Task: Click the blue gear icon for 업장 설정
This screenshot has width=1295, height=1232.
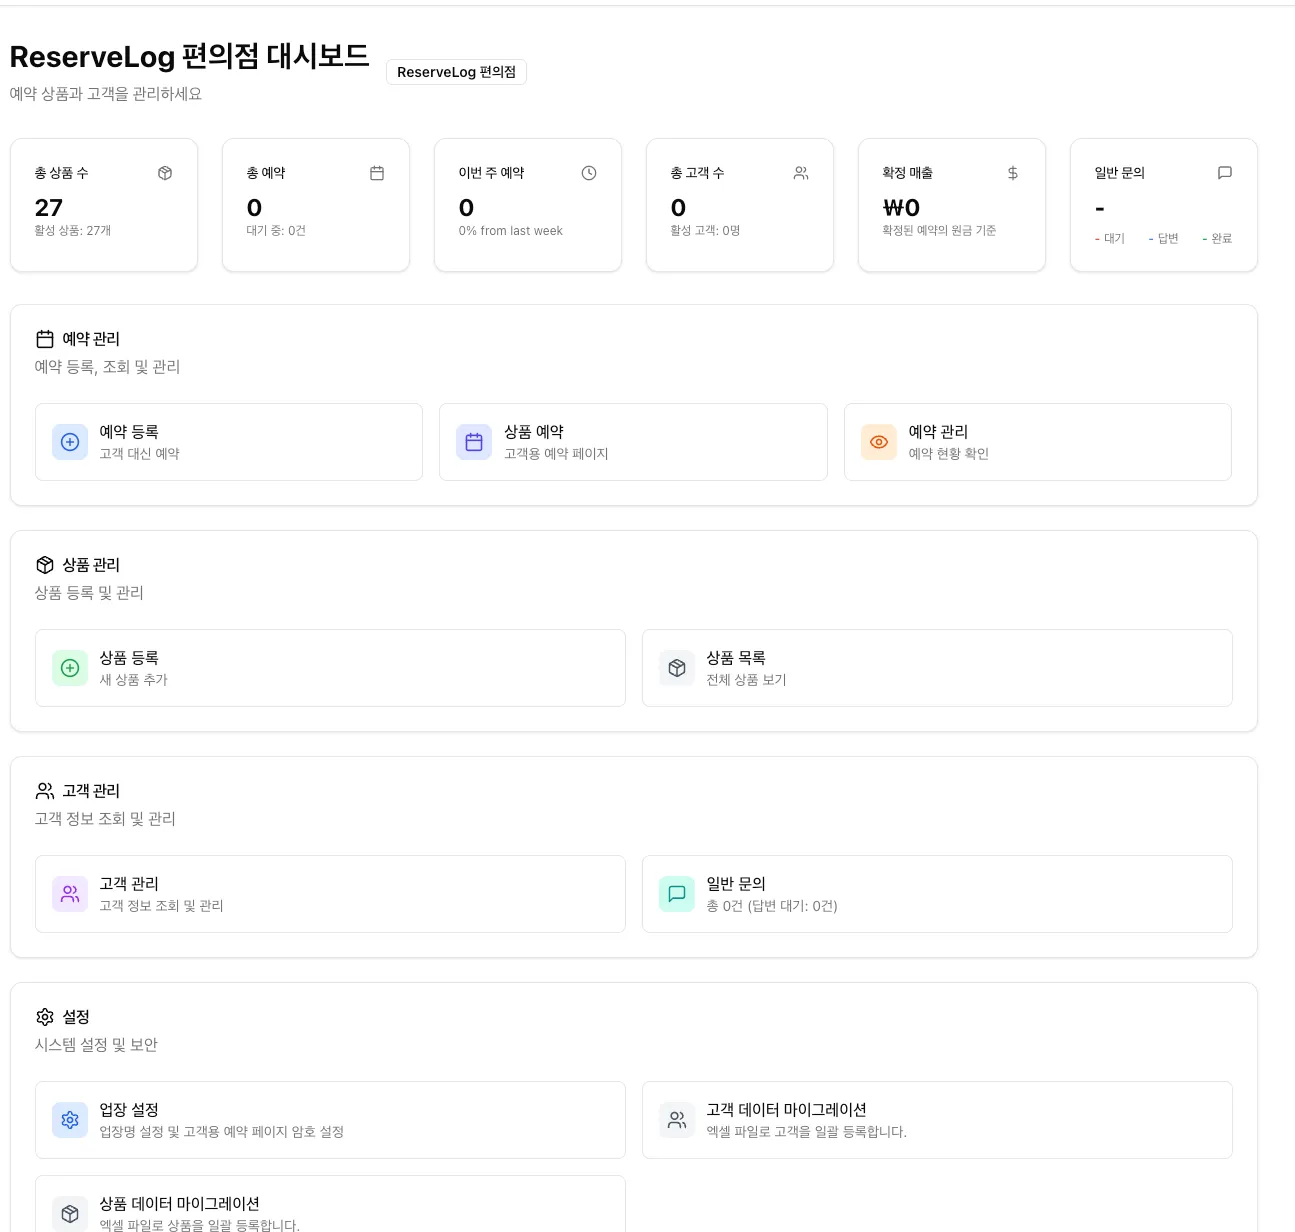Action: [x=70, y=1120]
